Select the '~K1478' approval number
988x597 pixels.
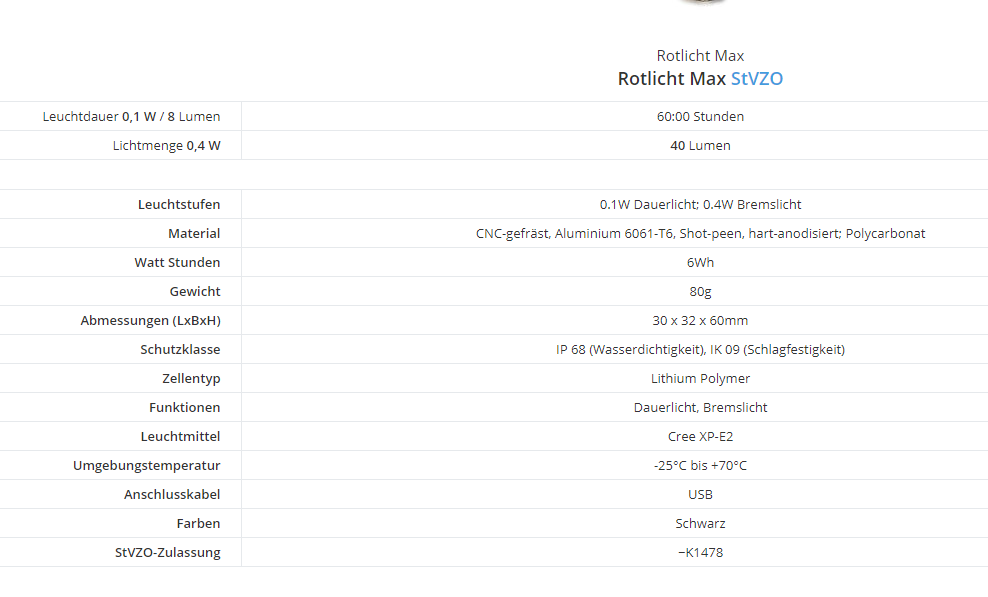(x=700, y=553)
